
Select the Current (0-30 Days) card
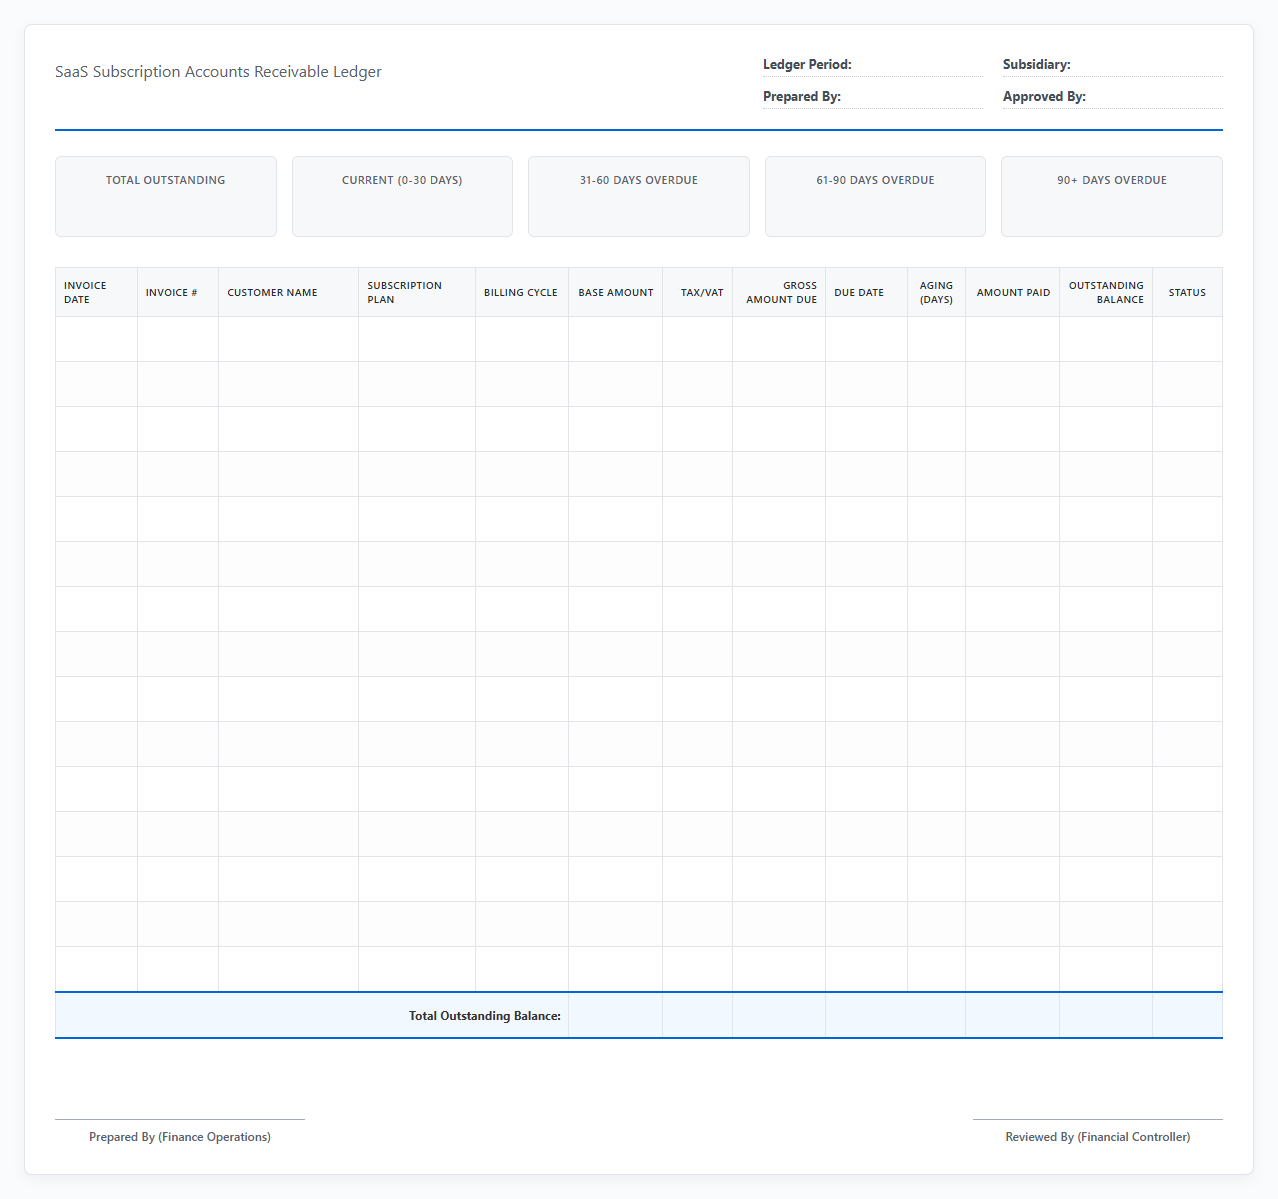click(402, 196)
